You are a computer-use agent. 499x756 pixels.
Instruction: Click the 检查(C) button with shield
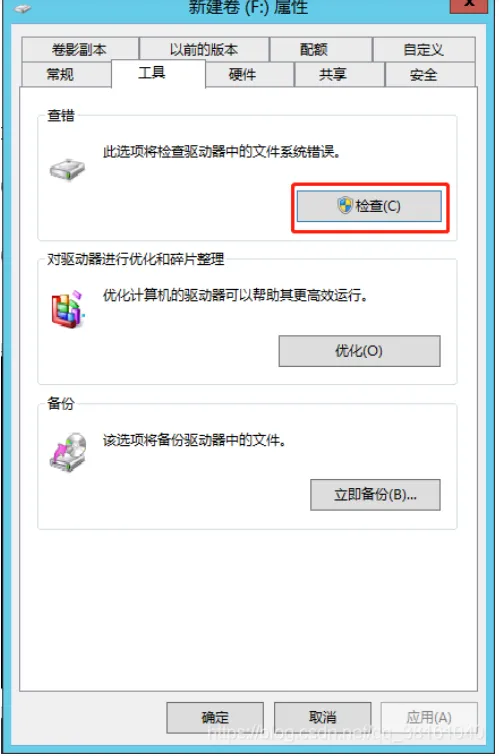(x=369, y=206)
